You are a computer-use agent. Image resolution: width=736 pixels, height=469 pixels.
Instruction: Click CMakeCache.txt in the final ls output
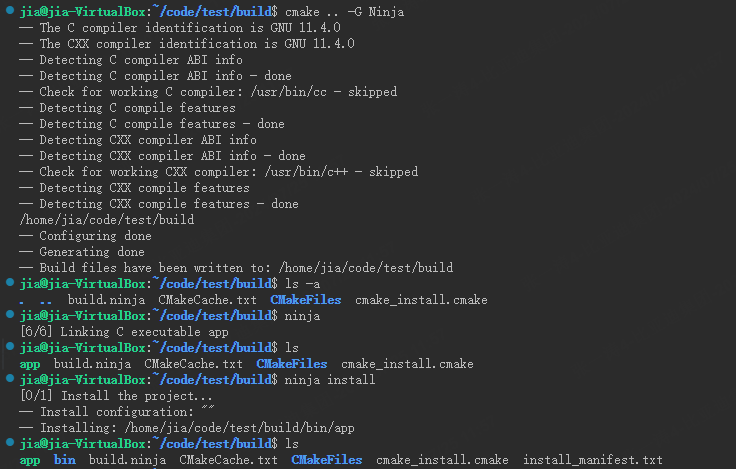pos(228,460)
